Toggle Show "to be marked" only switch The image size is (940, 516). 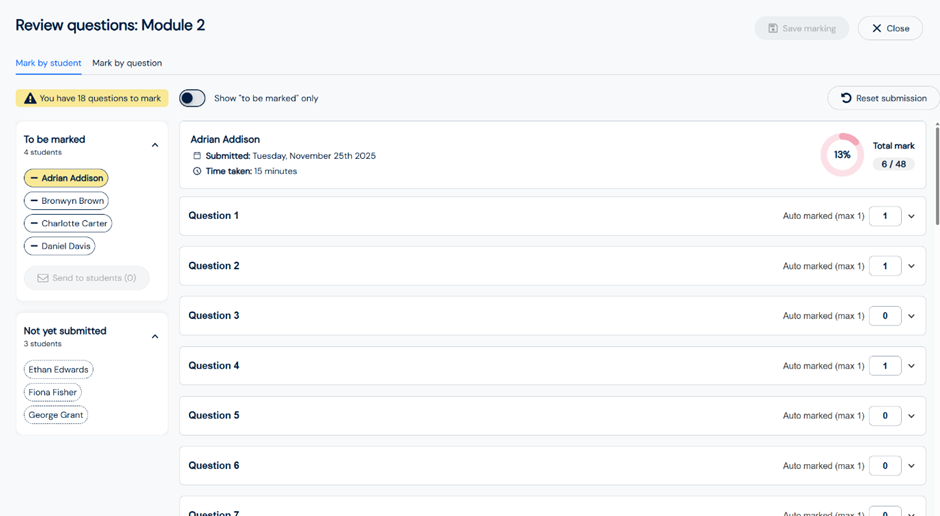(x=192, y=98)
